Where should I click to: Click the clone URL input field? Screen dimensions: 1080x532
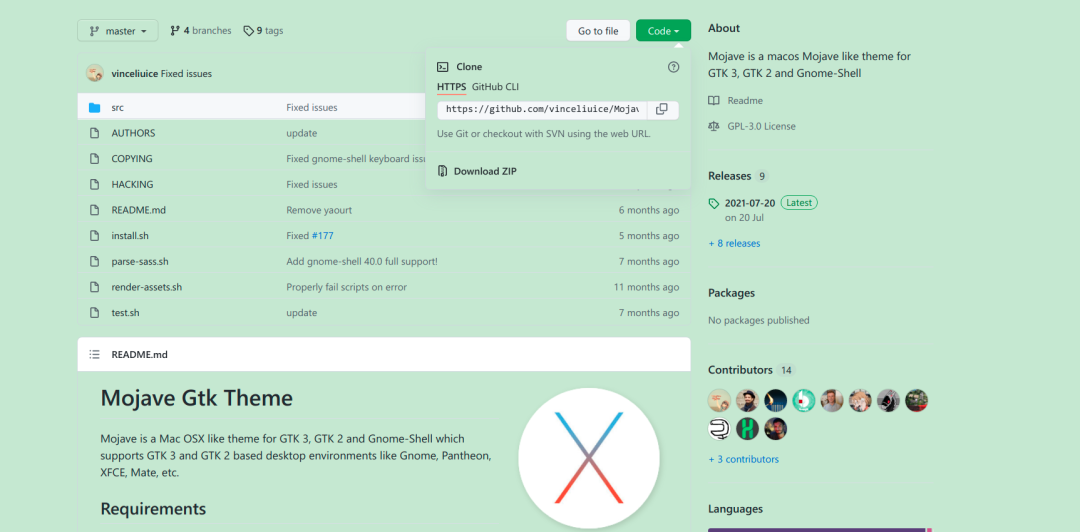click(x=542, y=110)
